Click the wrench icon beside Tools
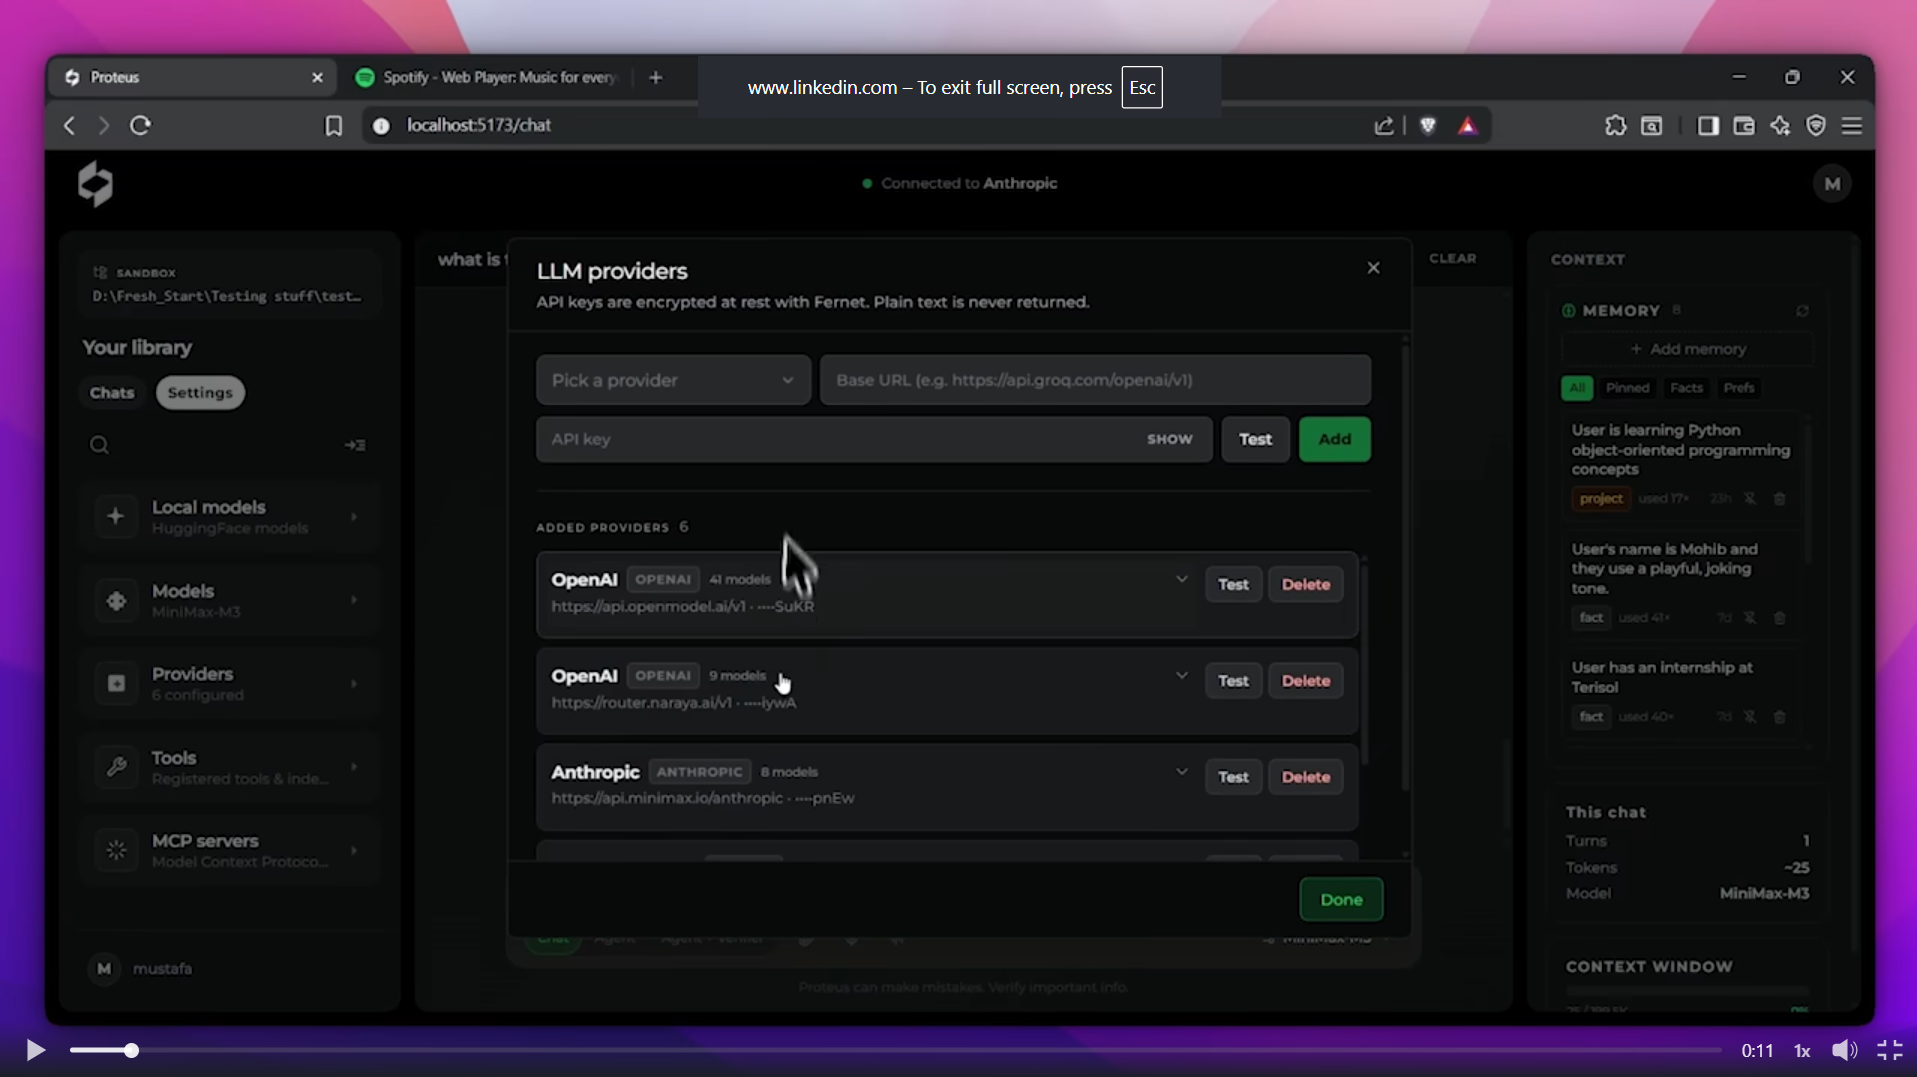The image size is (1917, 1077). click(x=116, y=767)
